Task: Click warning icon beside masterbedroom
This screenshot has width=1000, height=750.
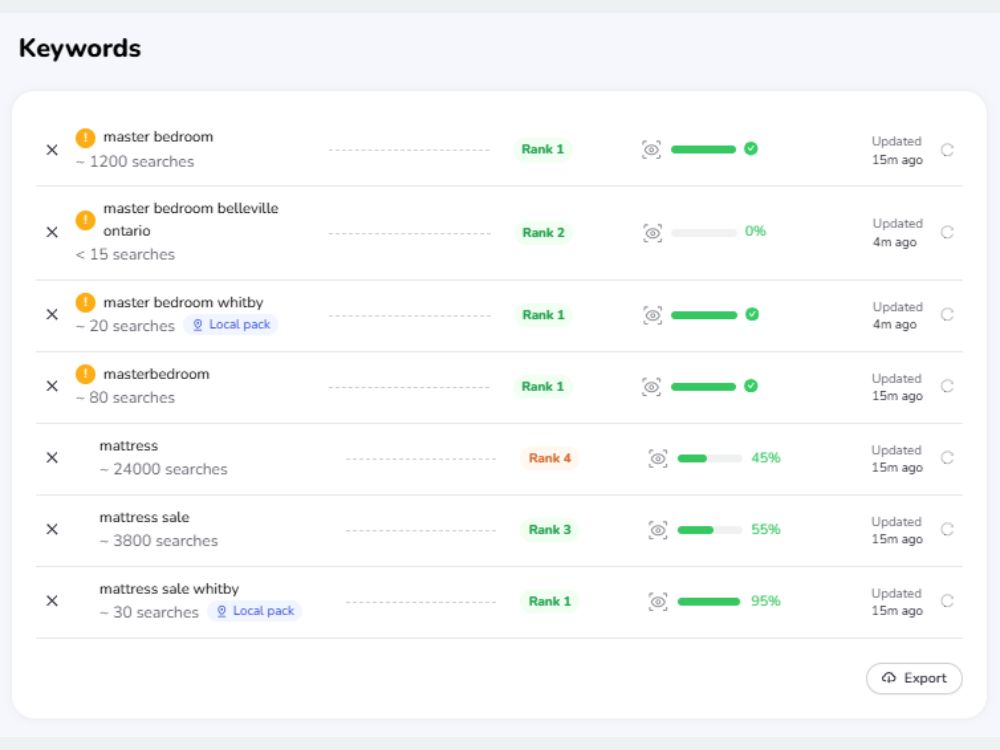Action: 85,374
